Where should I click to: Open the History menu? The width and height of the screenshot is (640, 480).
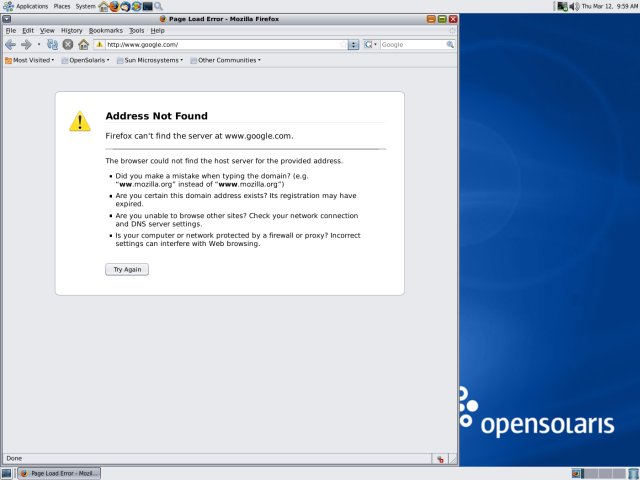[x=71, y=31]
